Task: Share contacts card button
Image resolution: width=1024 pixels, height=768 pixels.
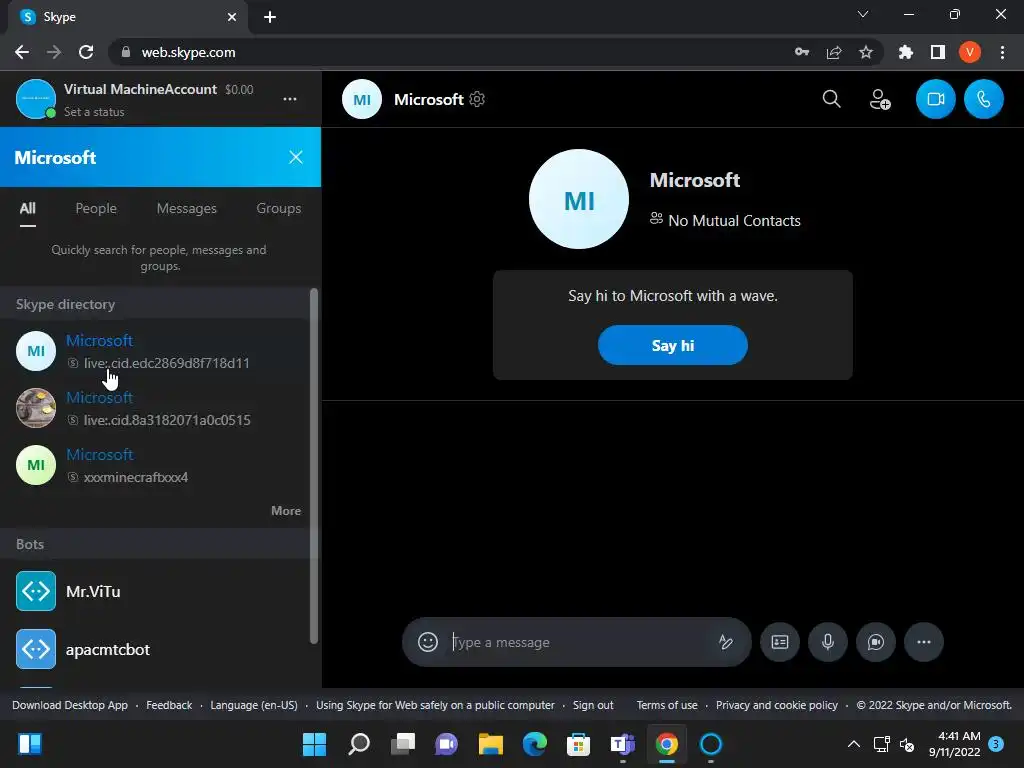Action: click(x=780, y=642)
